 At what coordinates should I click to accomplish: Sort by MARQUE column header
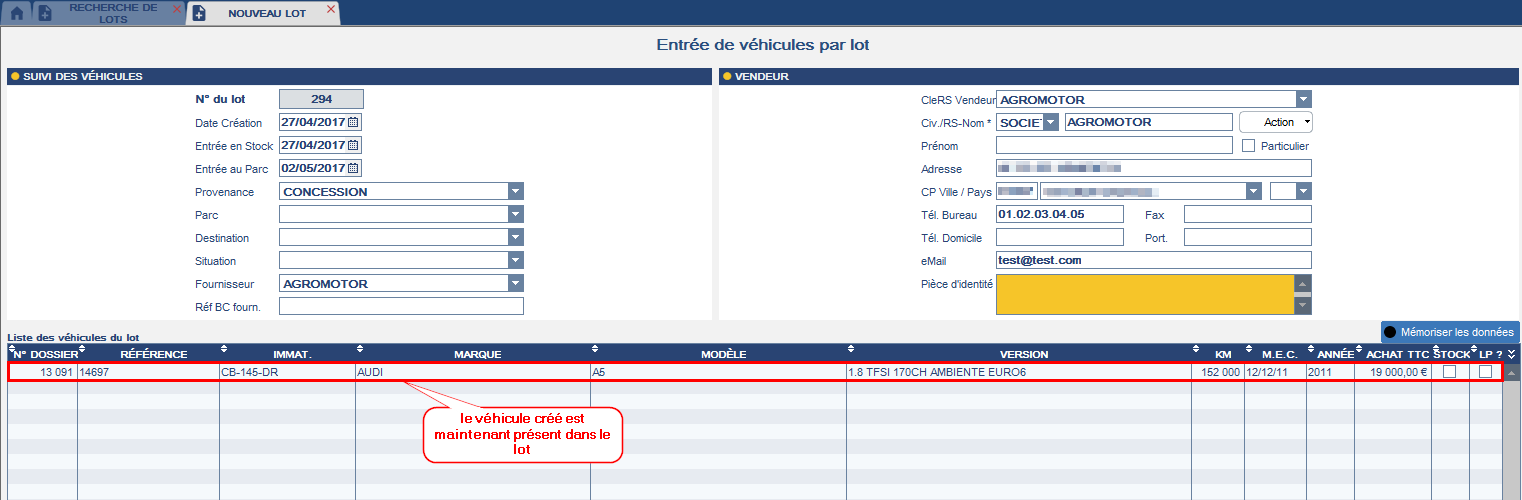472,354
